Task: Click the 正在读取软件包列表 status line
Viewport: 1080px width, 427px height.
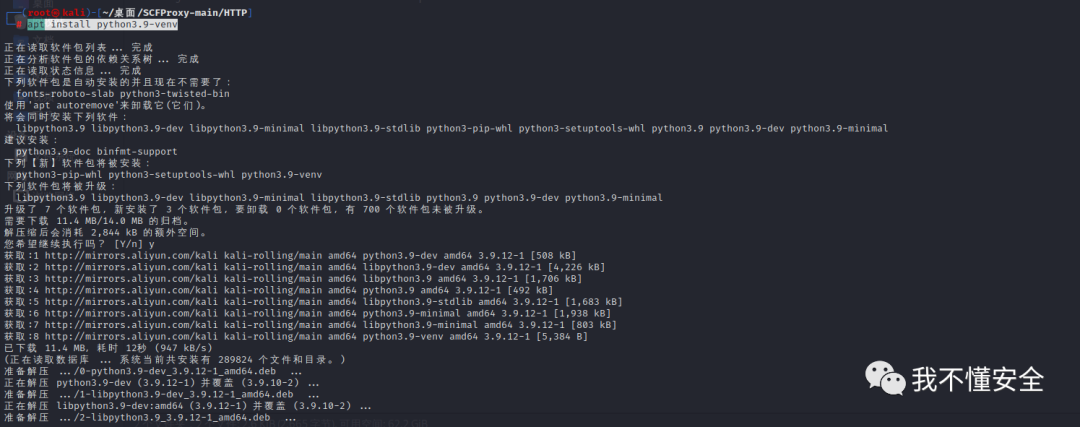Action: tap(79, 48)
